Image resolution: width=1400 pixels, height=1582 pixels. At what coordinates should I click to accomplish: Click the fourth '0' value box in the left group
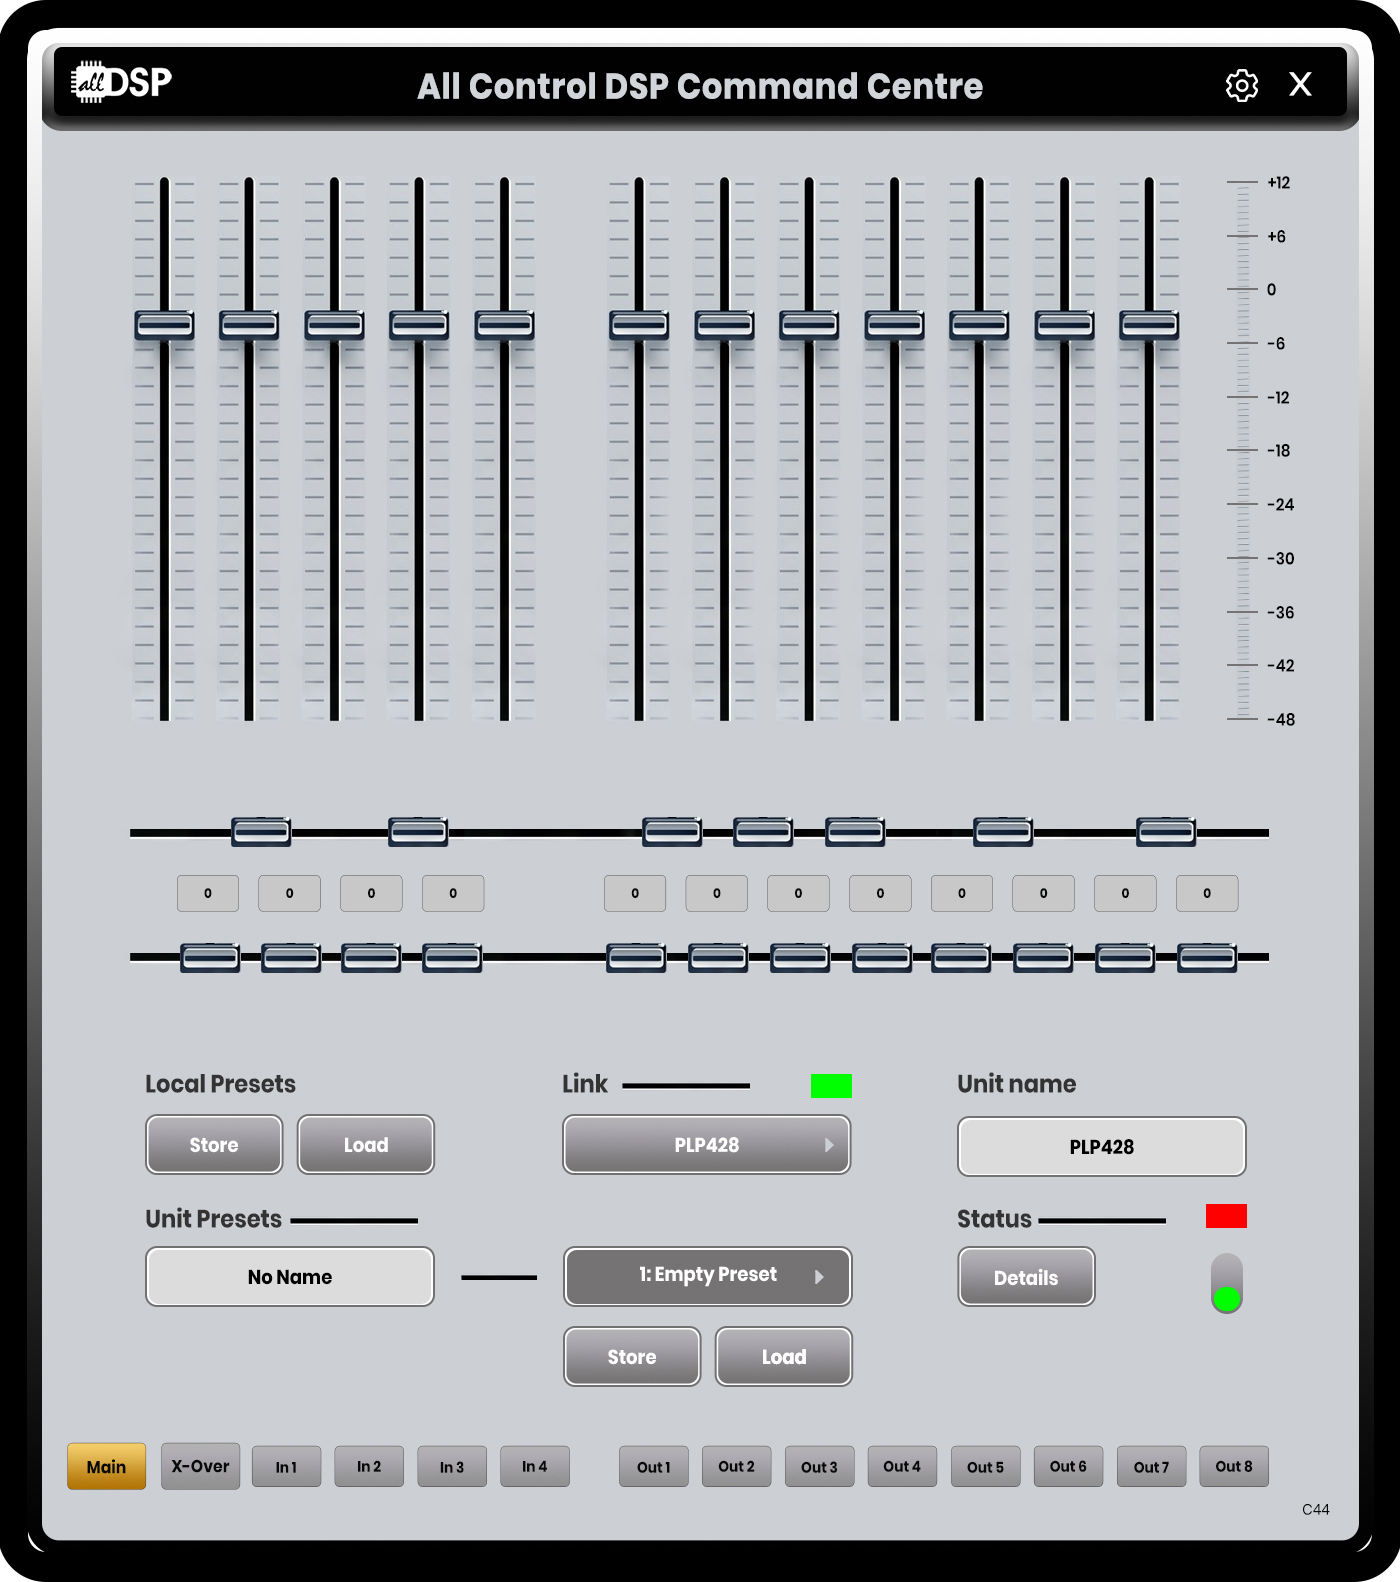point(453,894)
